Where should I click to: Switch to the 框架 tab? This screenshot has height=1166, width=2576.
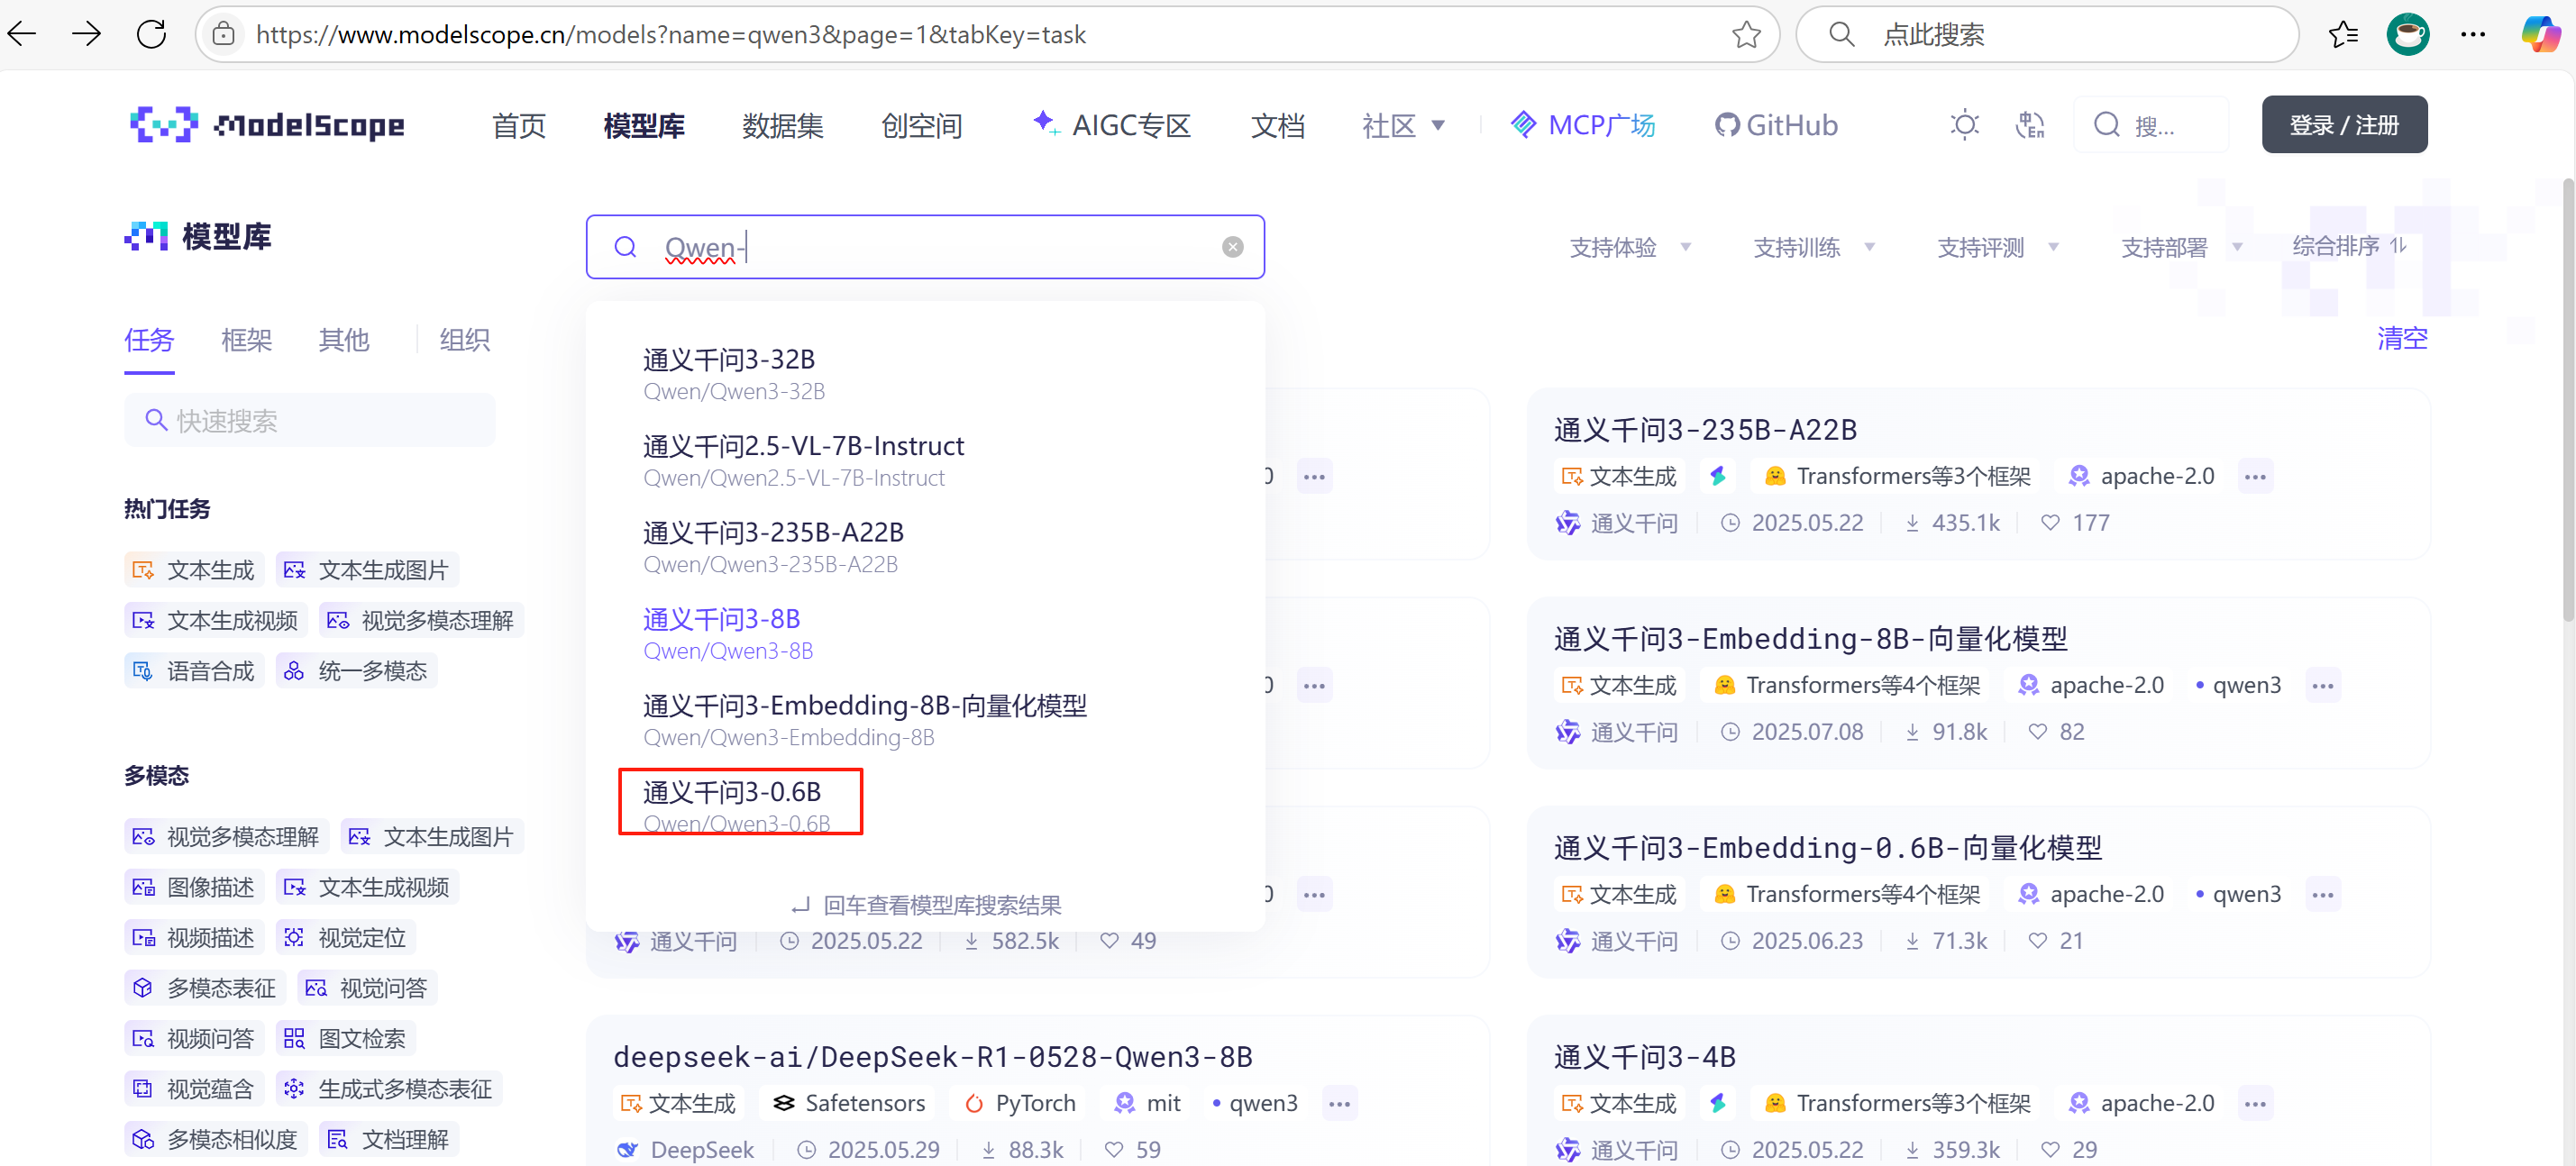pyautogui.click(x=246, y=340)
